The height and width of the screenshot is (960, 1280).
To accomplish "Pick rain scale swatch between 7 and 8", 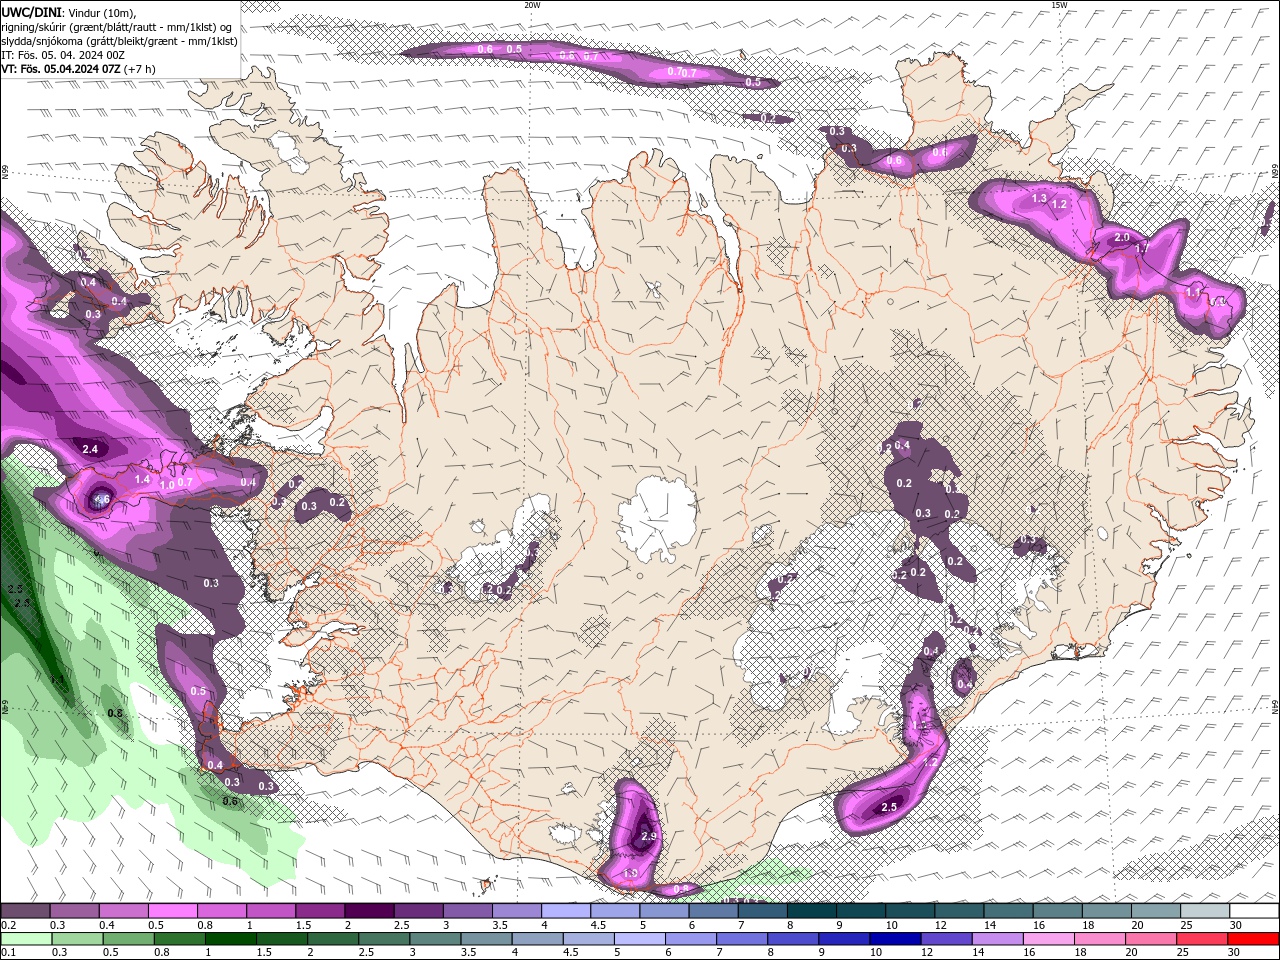I will click(x=742, y=938).
